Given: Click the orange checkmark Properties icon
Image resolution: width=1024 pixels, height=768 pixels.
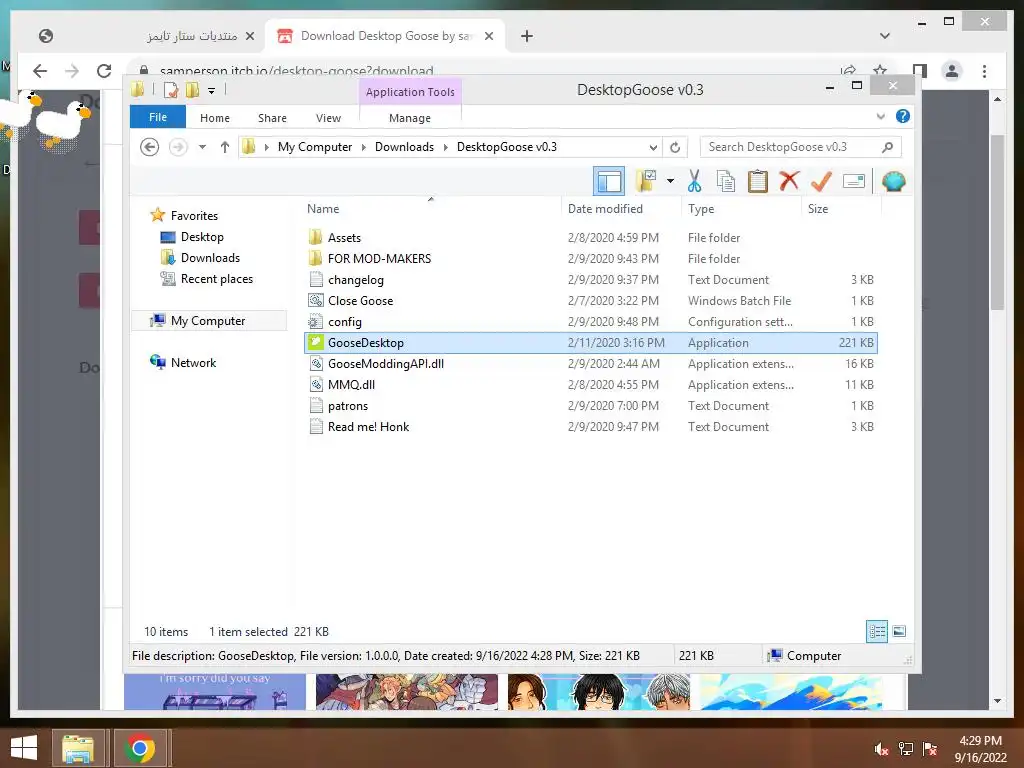Looking at the screenshot, I should point(821,181).
